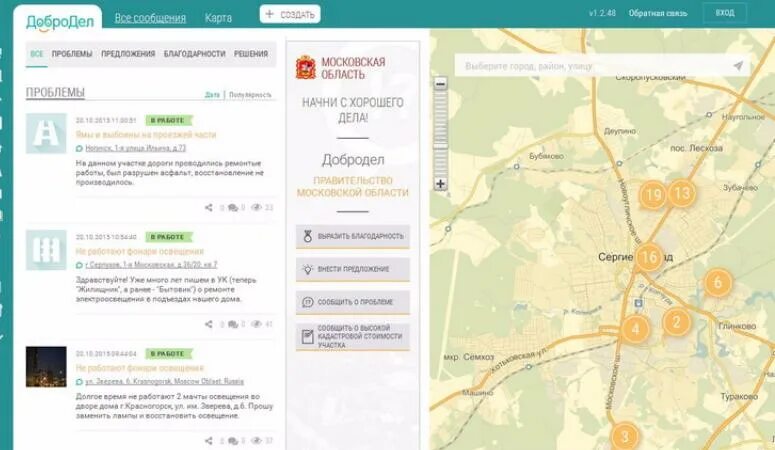Viewport: 775px width, 450px height.
Task: Click views eye icon on potholes post
Action: 256,208
